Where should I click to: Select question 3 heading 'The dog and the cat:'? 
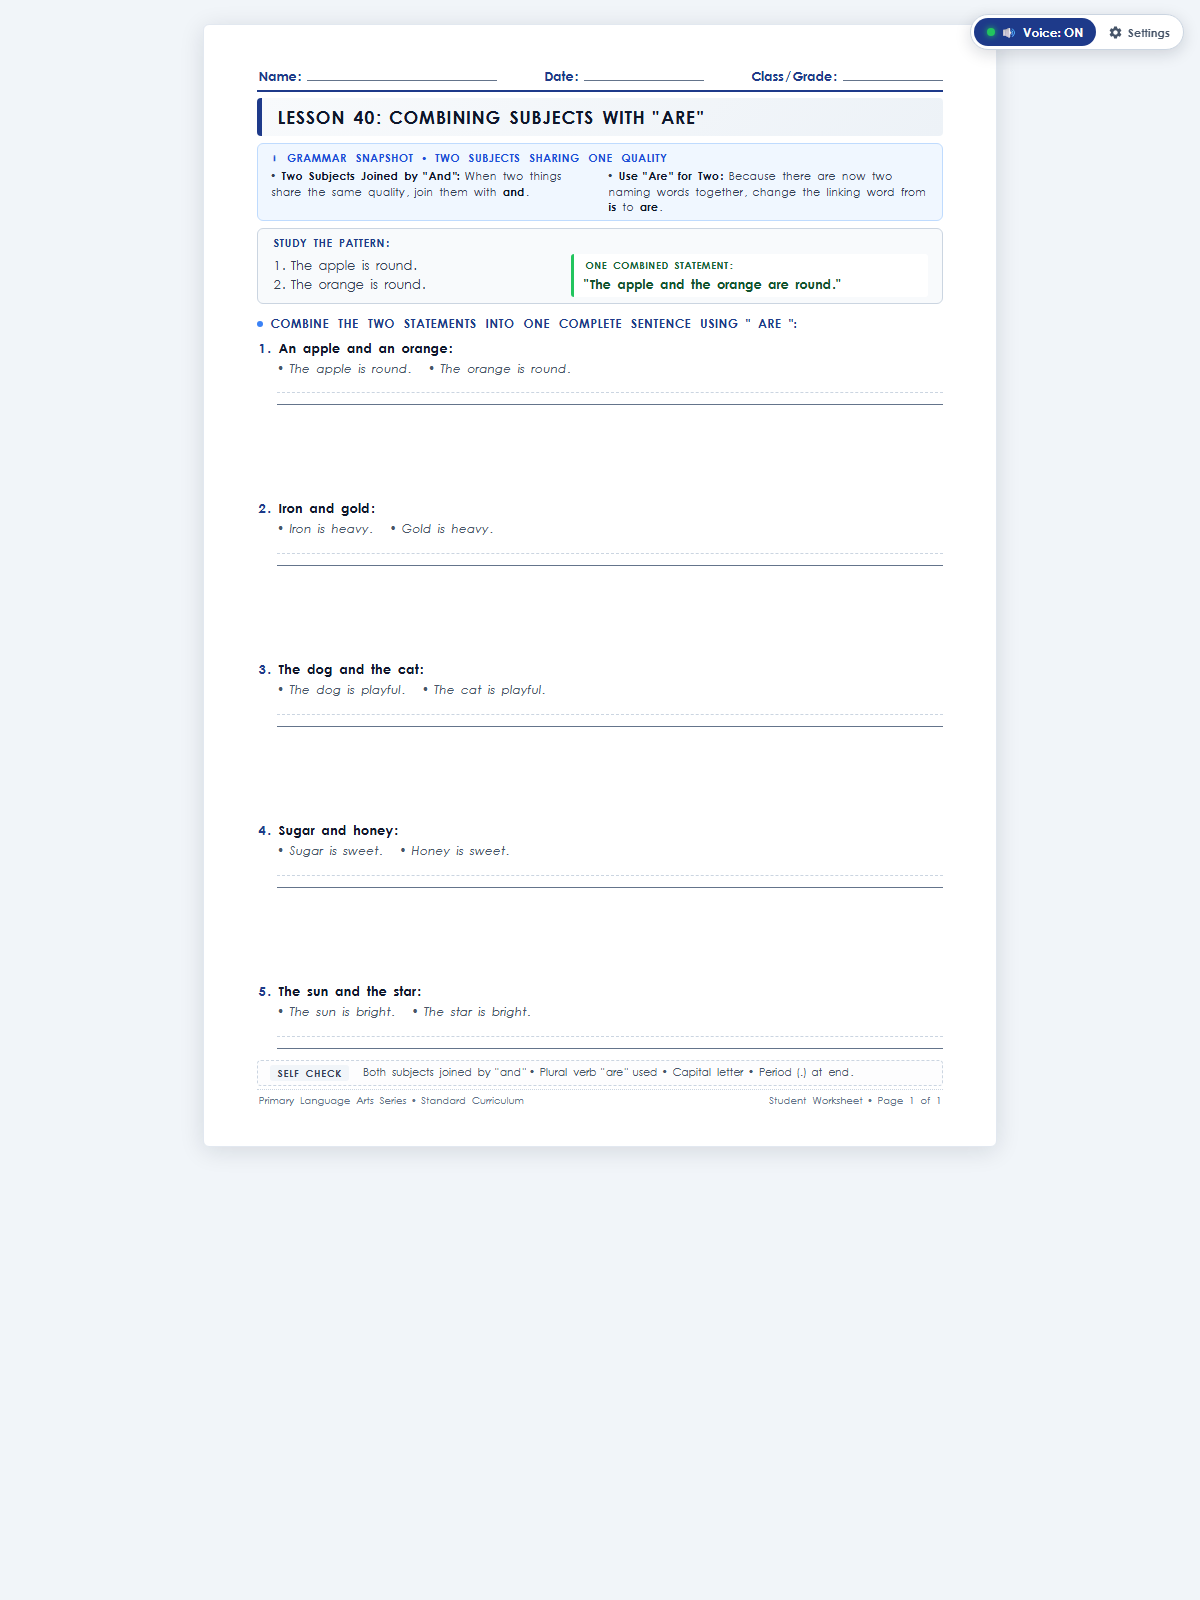pyautogui.click(x=351, y=670)
